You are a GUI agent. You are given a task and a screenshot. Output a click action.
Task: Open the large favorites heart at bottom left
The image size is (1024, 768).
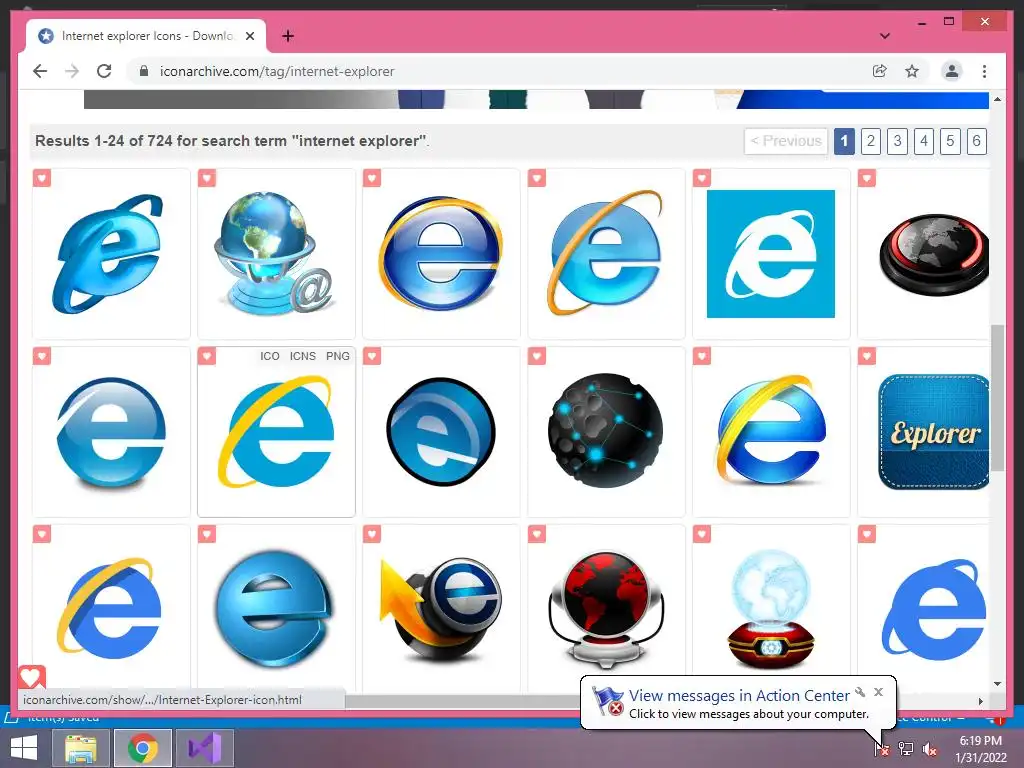pos(31,677)
